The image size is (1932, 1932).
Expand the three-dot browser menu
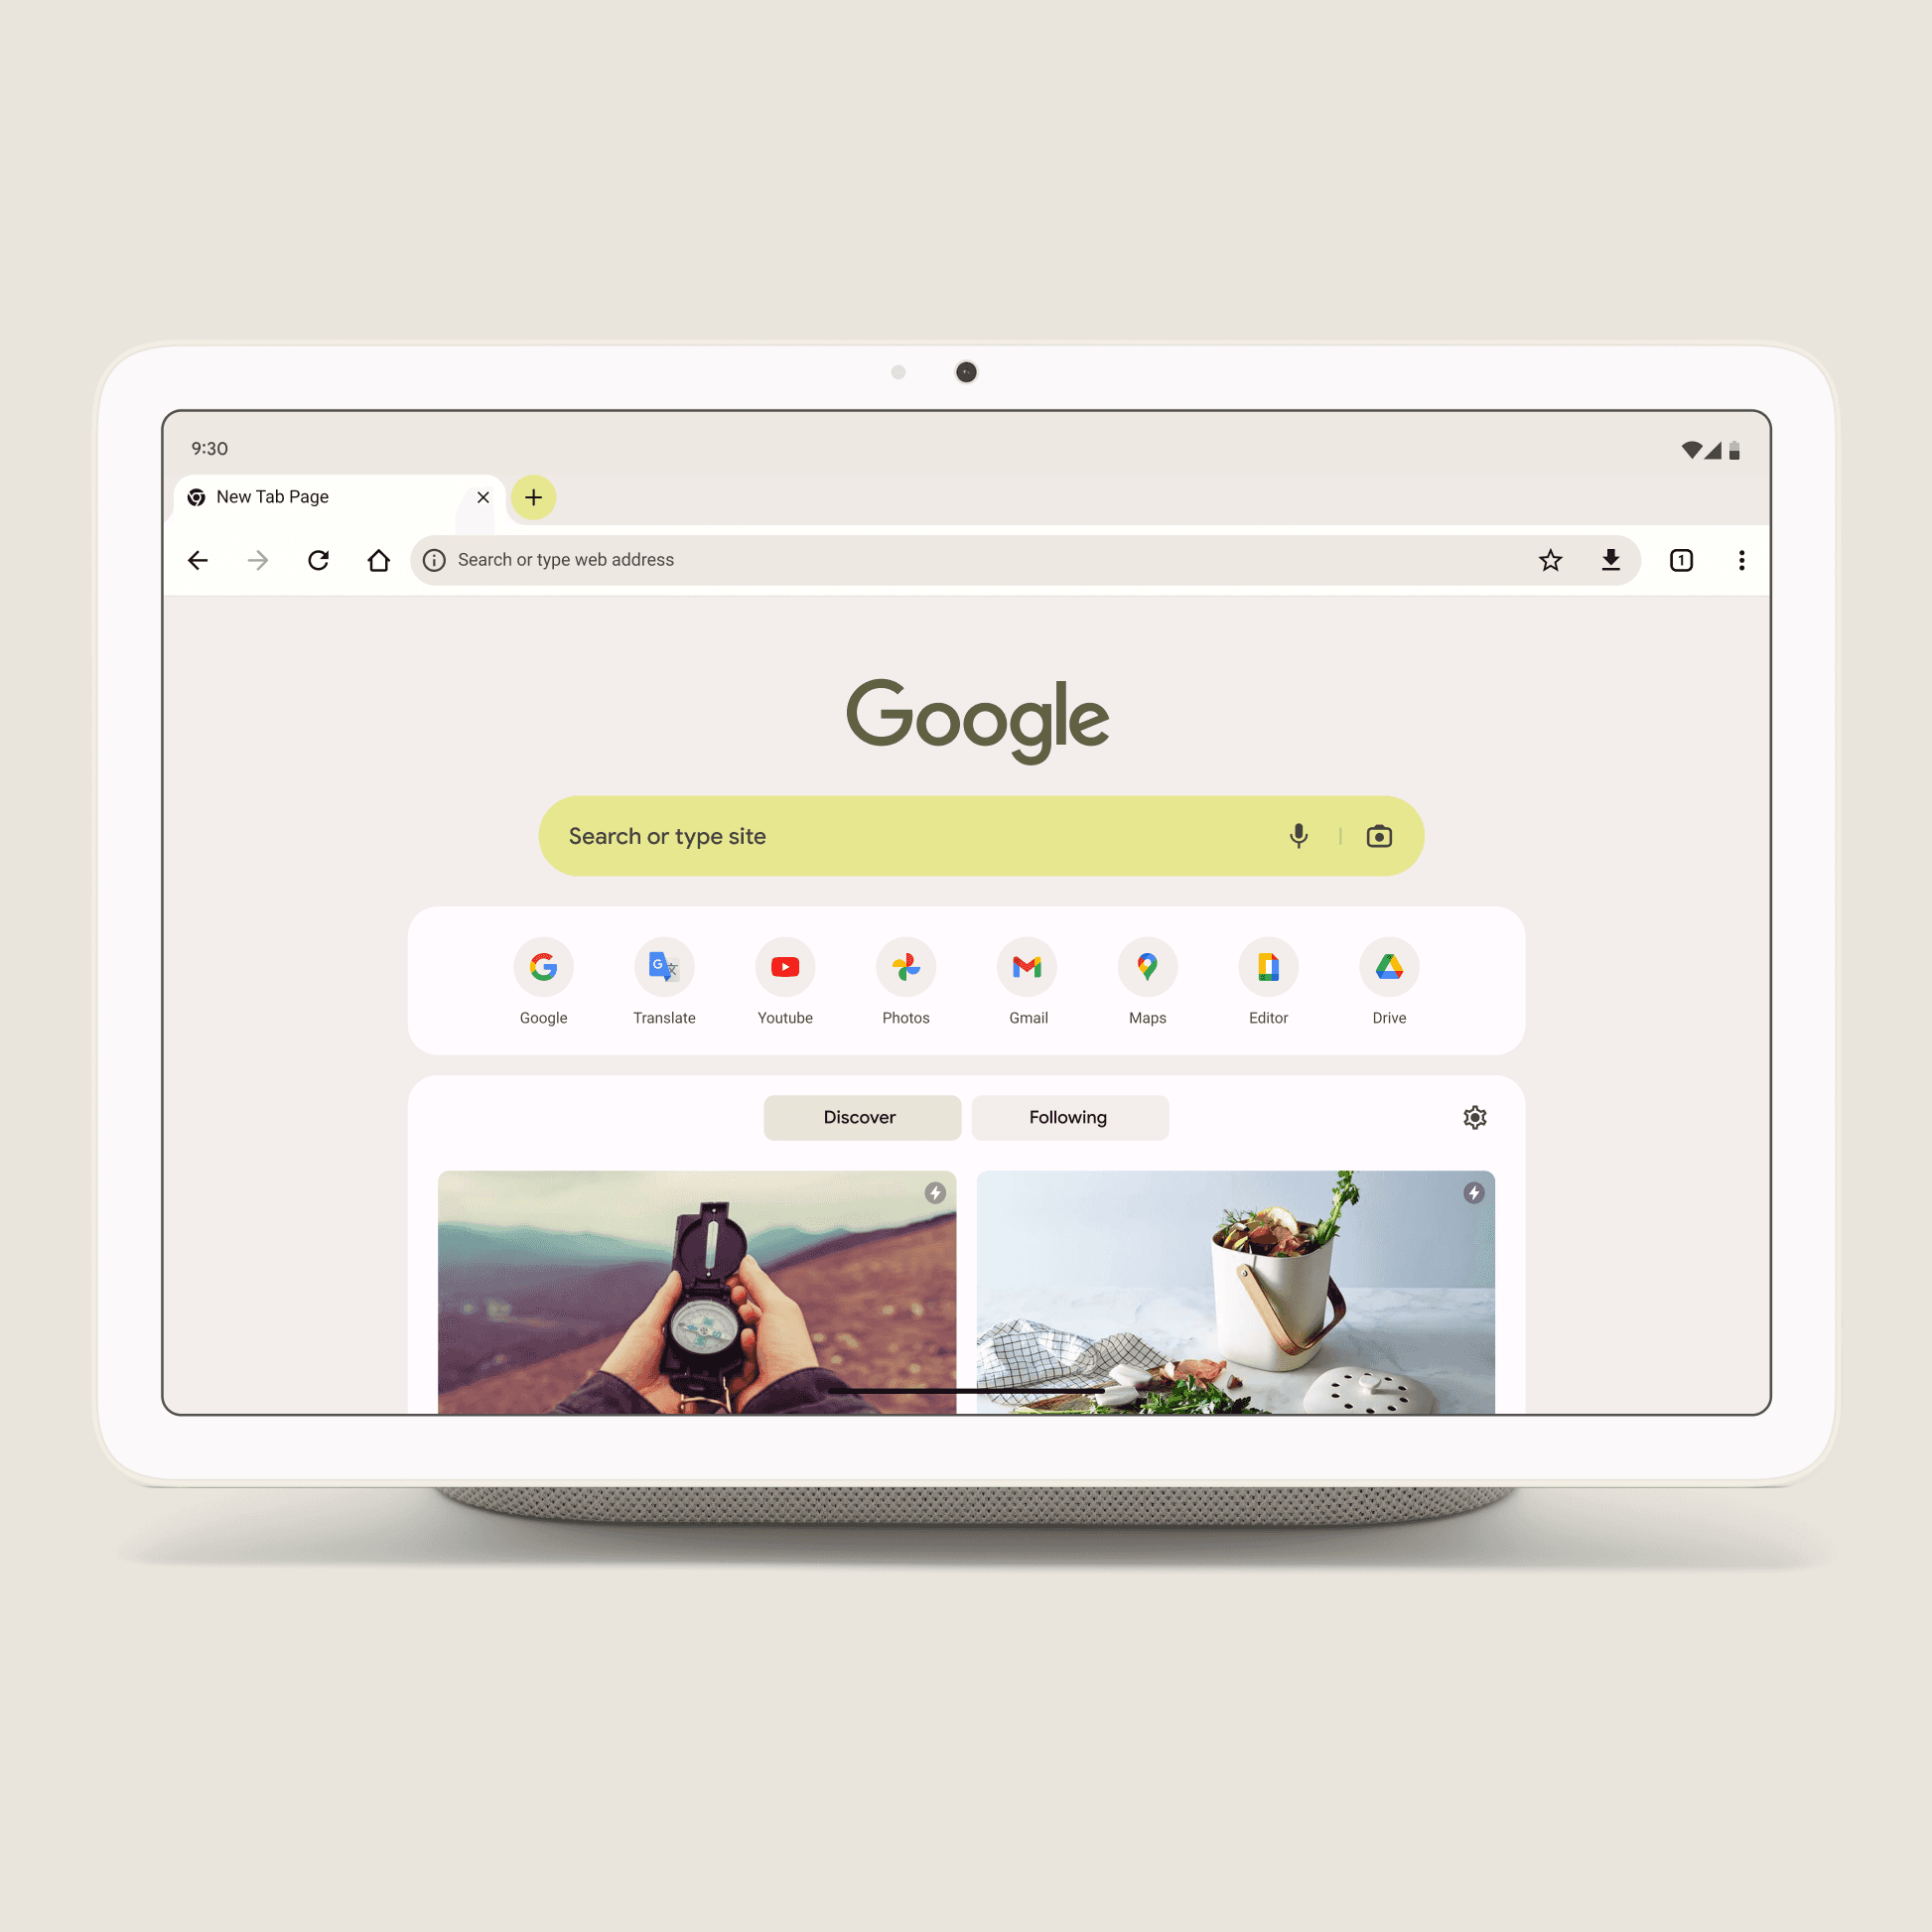coord(1741,557)
